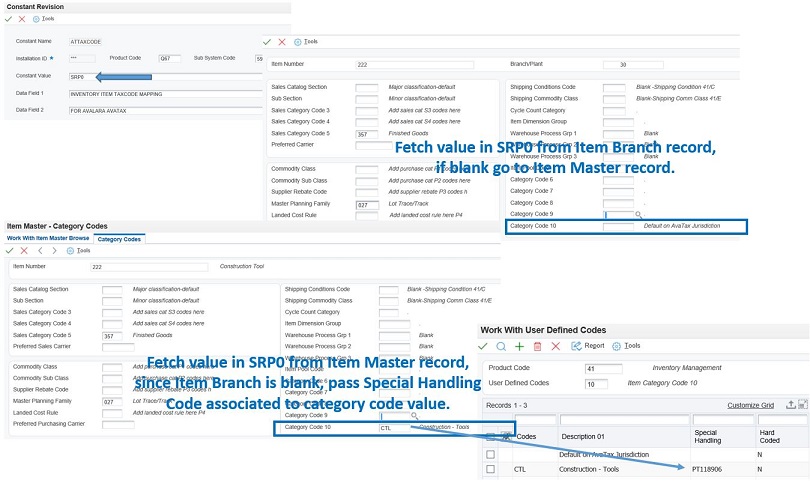Viewport: 810px width, 486px height.
Task: Open Tools menu in User Defined Codes
Action: click(628, 346)
